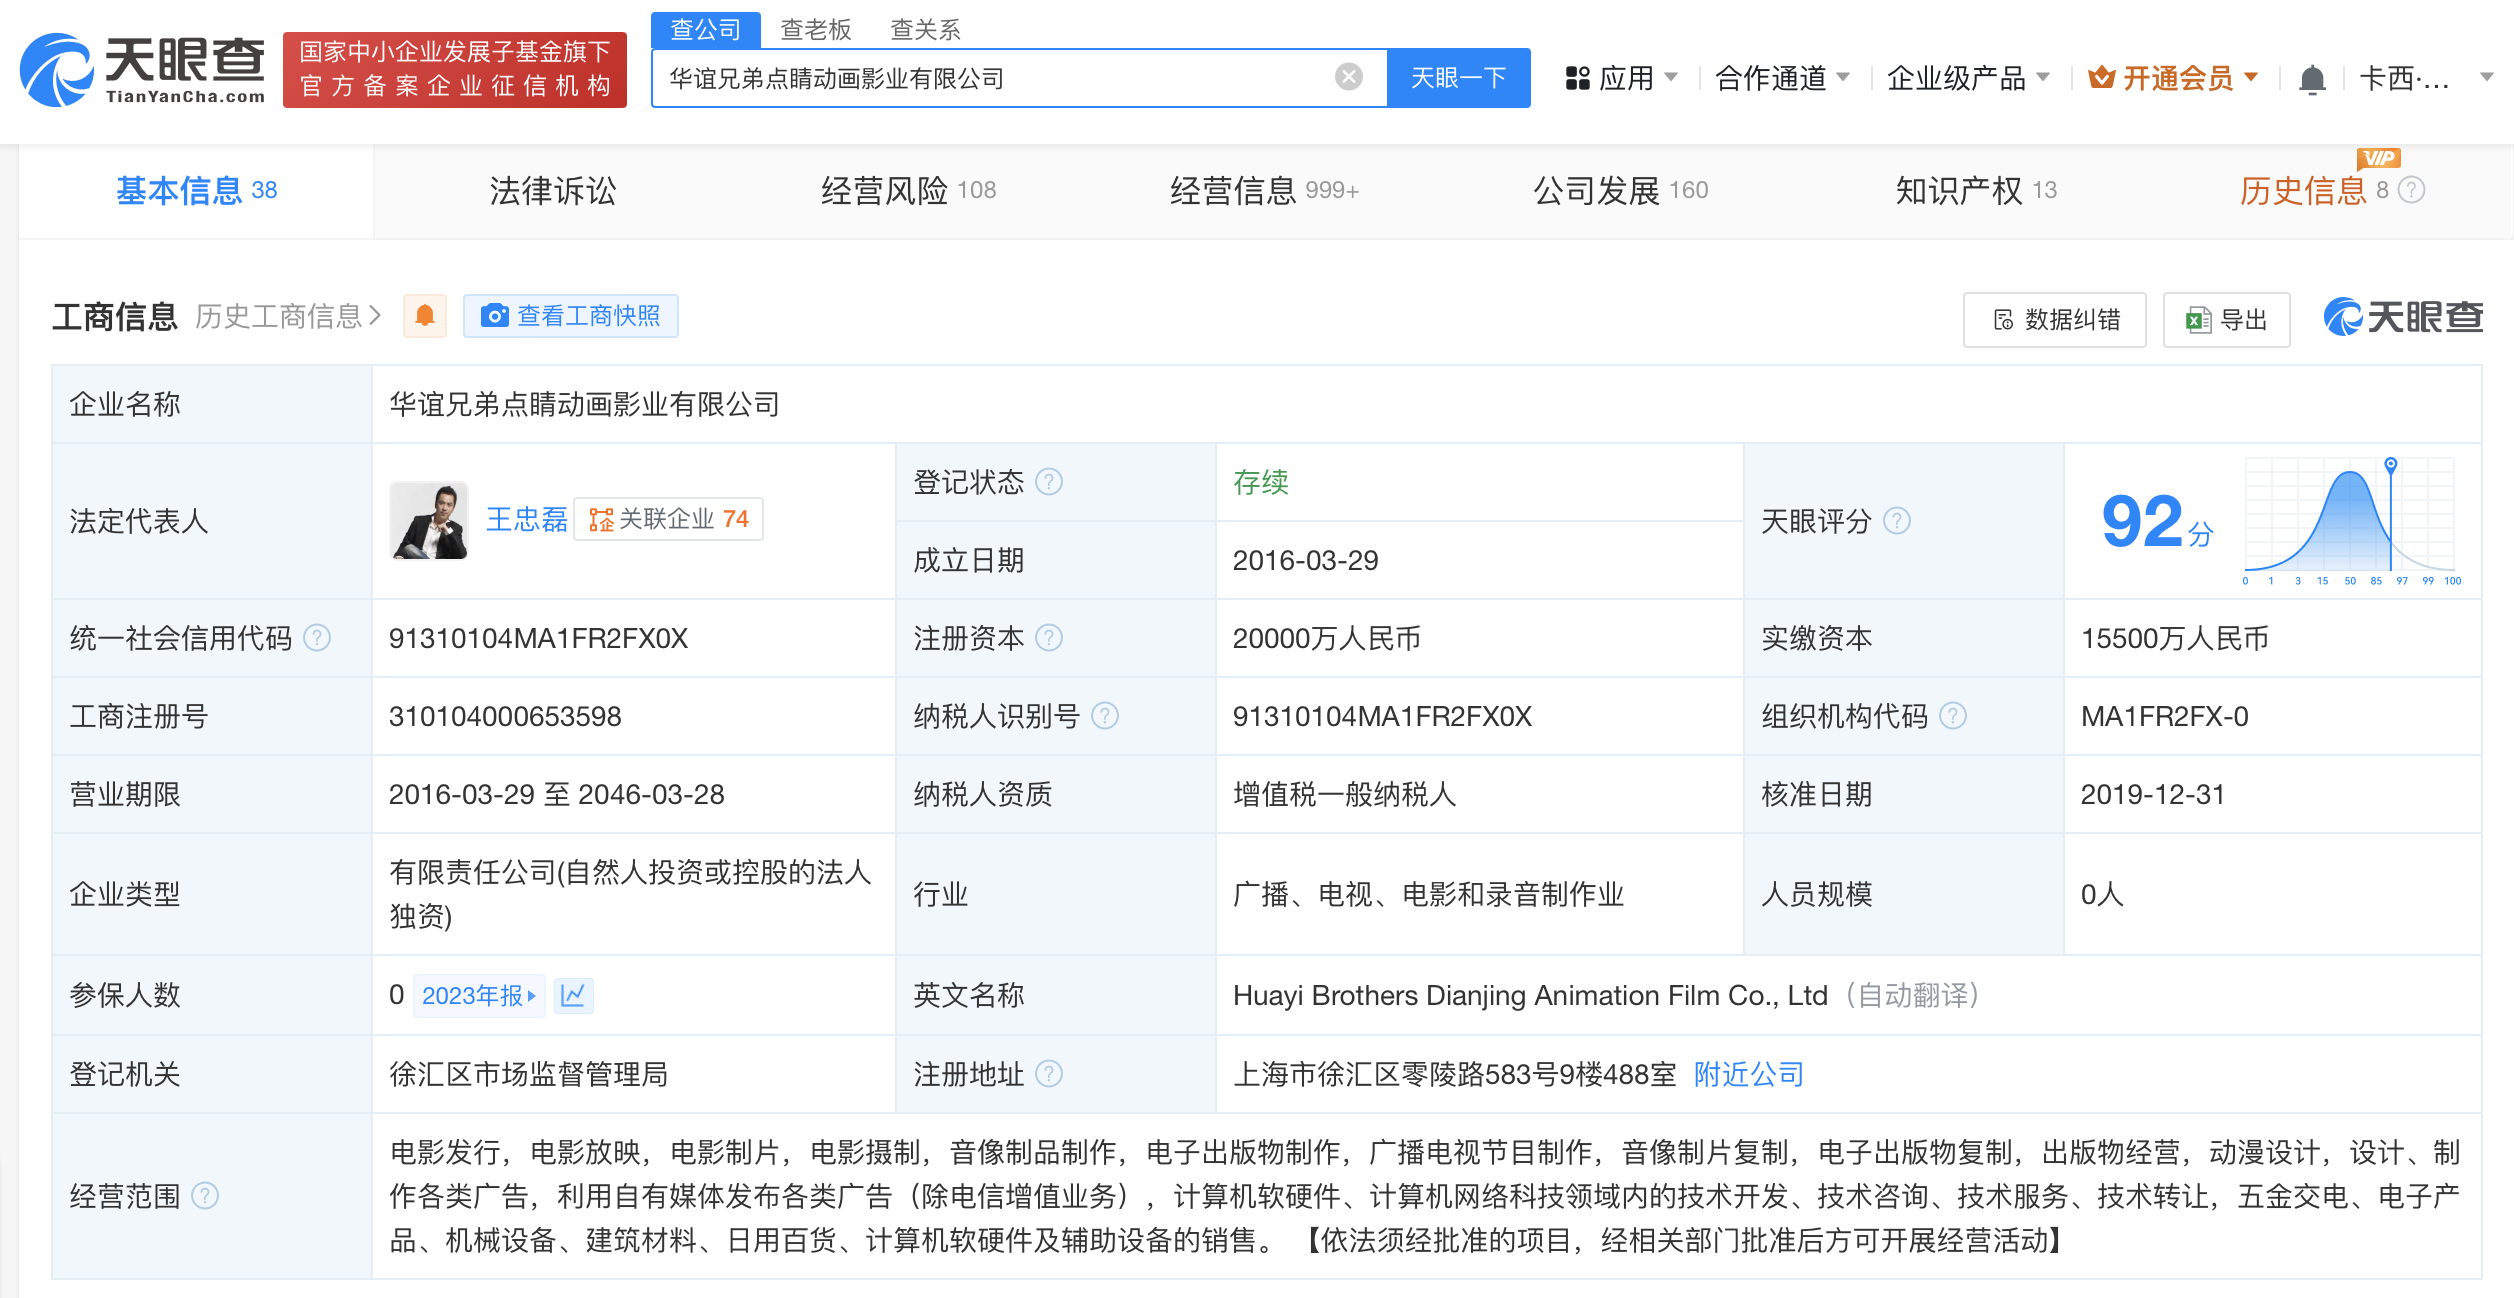Open the 参保人数 trend chart icon

573,995
